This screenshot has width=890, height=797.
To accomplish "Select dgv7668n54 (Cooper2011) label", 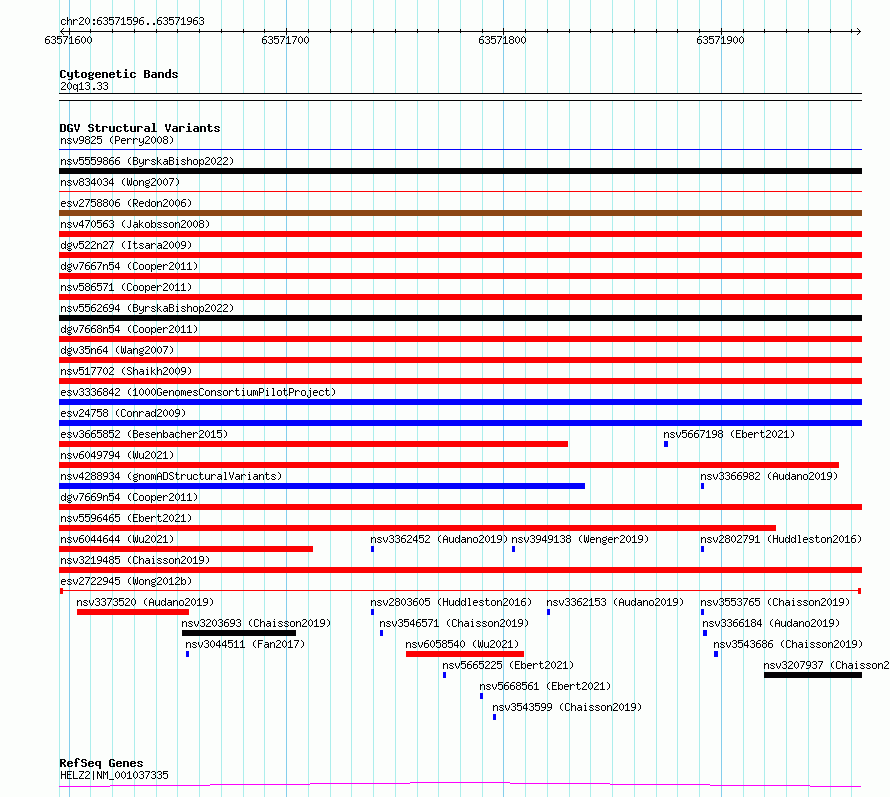I will (129, 329).
